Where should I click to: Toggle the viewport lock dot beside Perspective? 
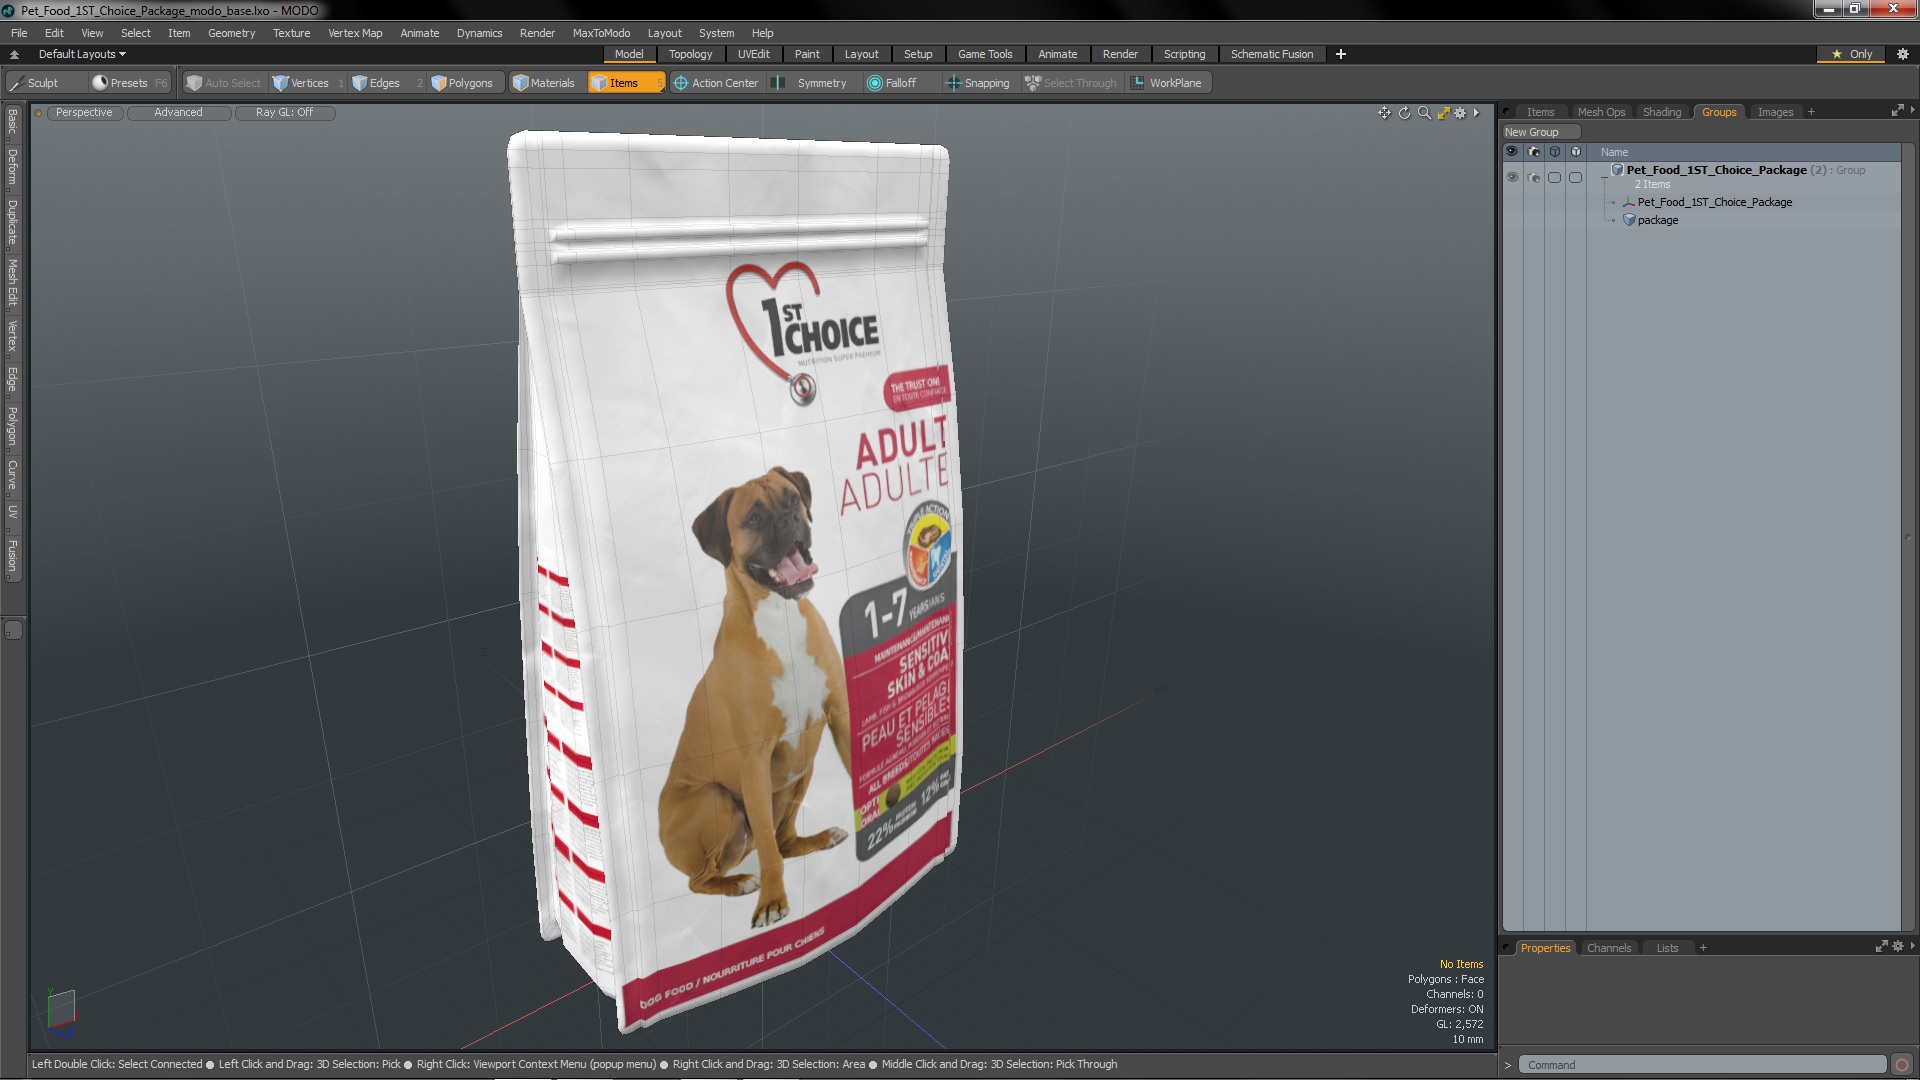(38, 113)
